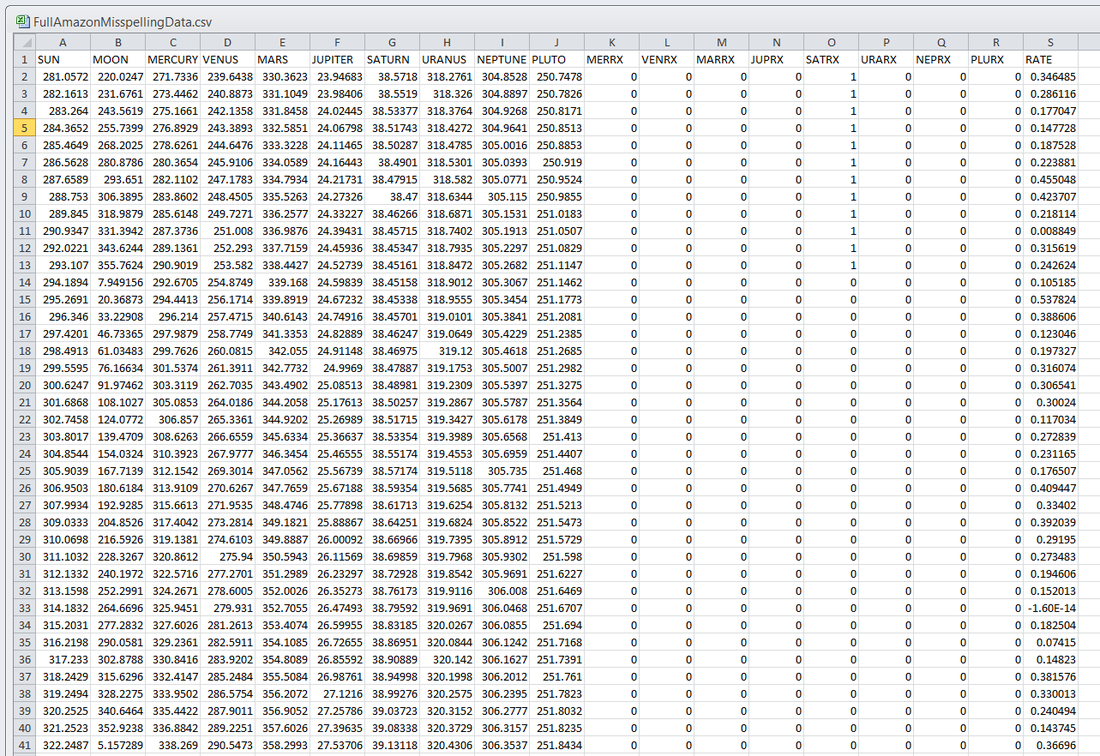Click cell with value 319.12
This screenshot has width=1100, height=756.
click(x=447, y=351)
